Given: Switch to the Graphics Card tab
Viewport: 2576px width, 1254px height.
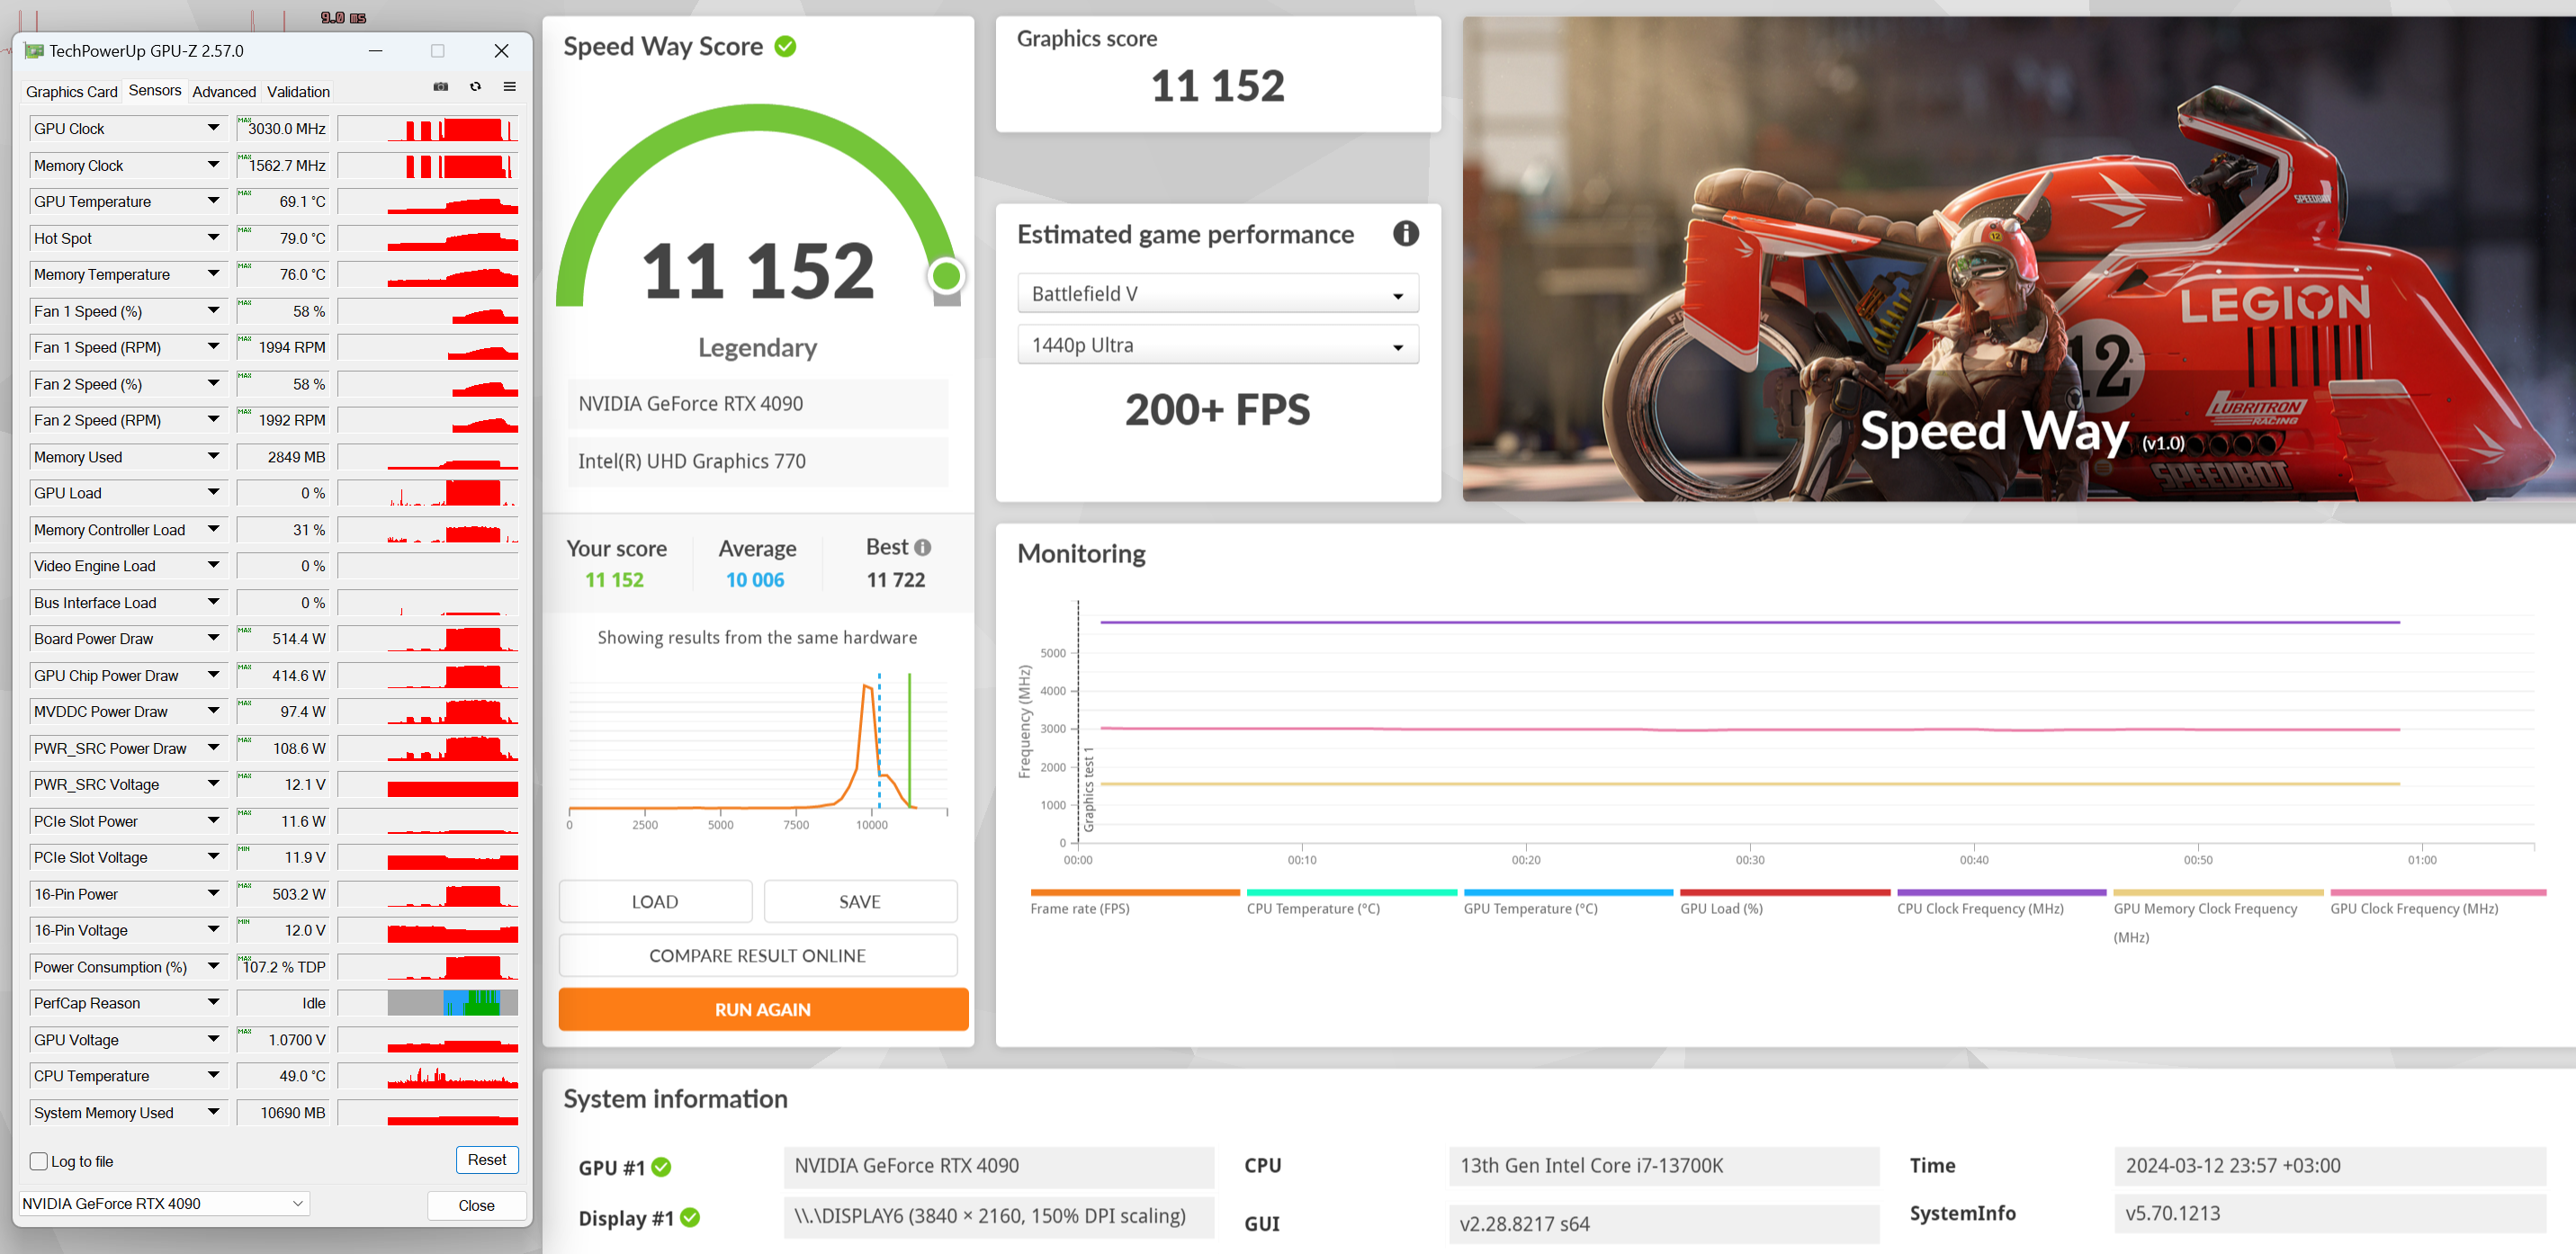Looking at the screenshot, I should 71,91.
